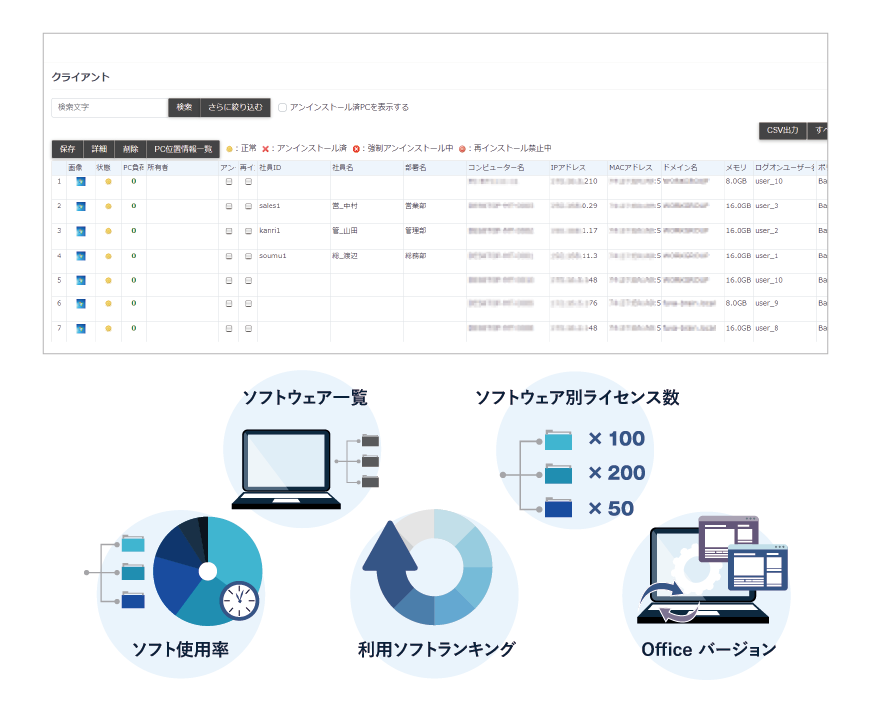Click the yellow status dot for sales1
The width and height of the screenshot is (871, 708).
click(x=108, y=207)
